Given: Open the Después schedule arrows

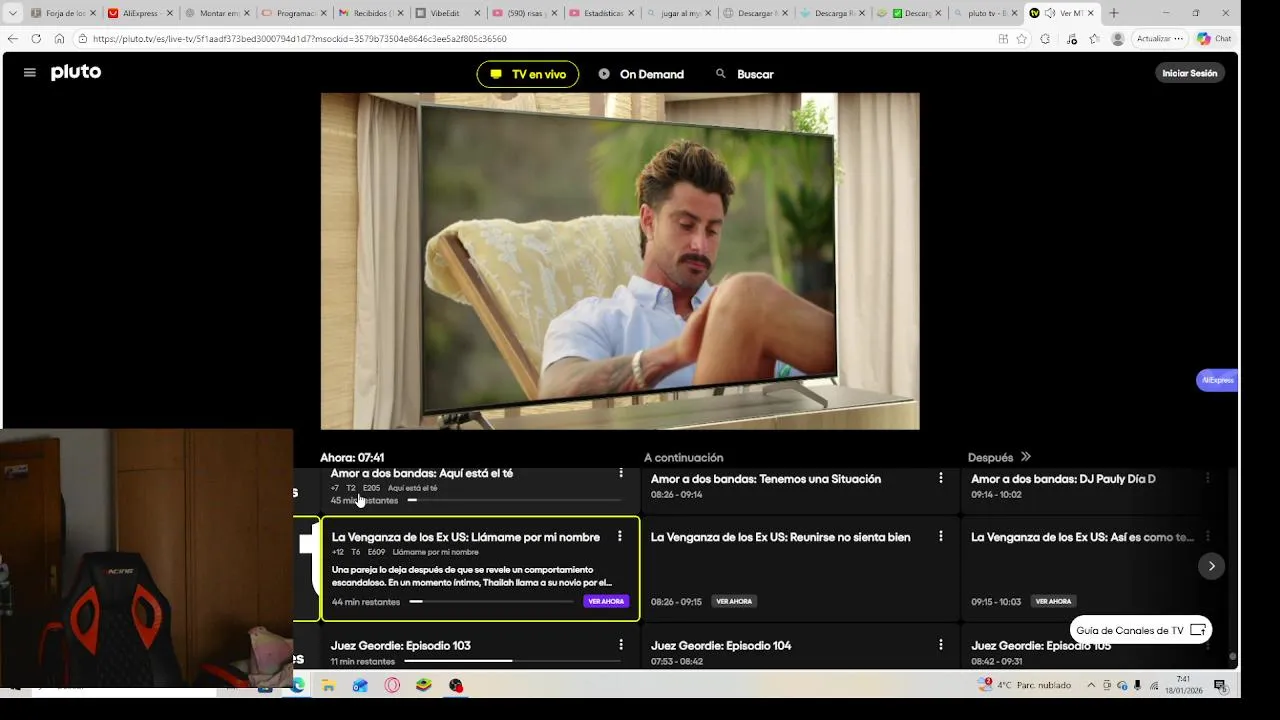Looking at the screenshot, I should point(1025,457).
